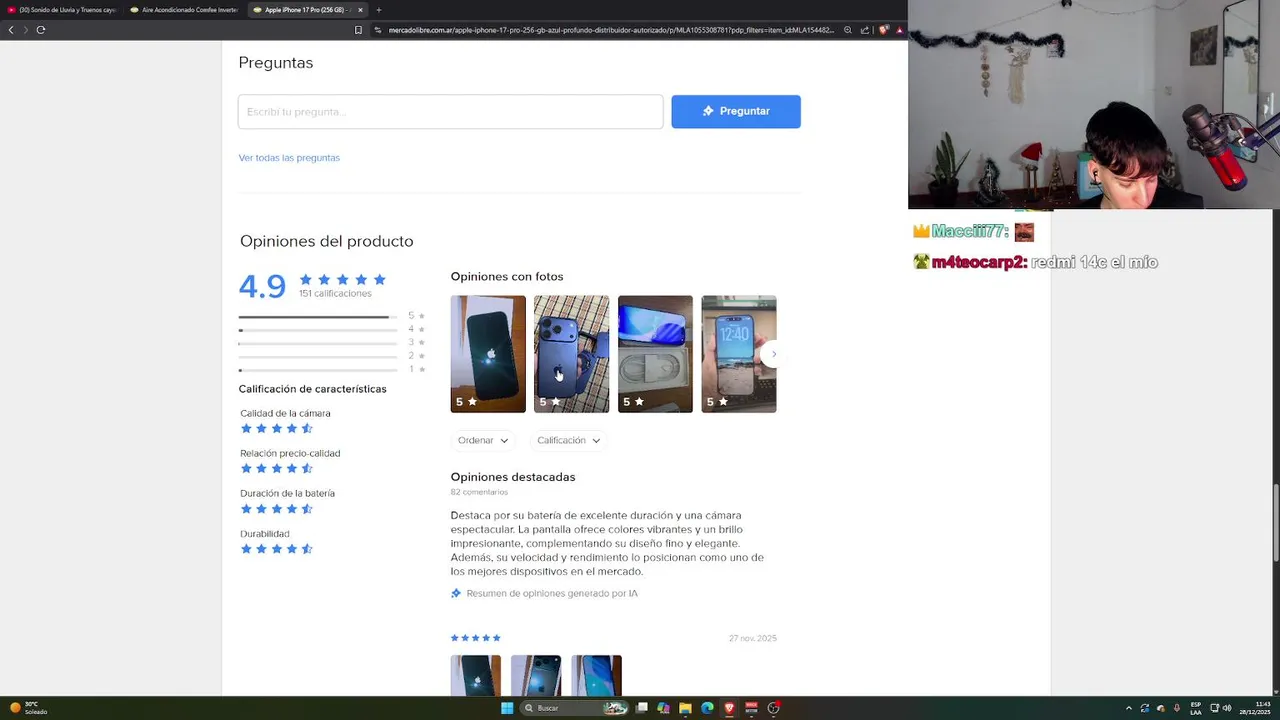Click the 151 calificaciones text

335,294
